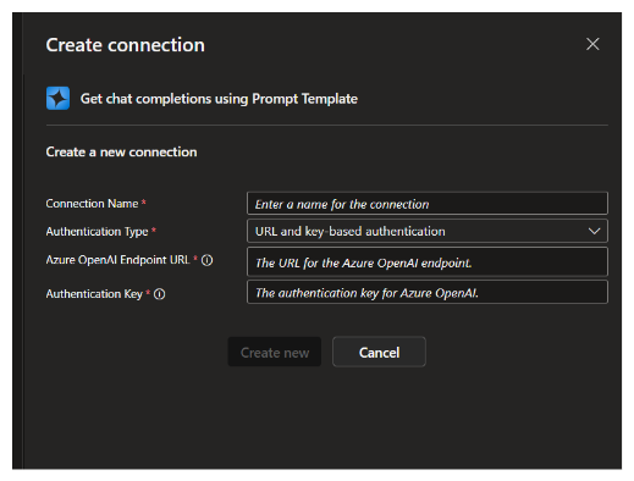Image resolution: width=634 pixels, height=481 pixels.
Task: Click the blue sparkle Prompt Template icon
Action: [58, 98]
